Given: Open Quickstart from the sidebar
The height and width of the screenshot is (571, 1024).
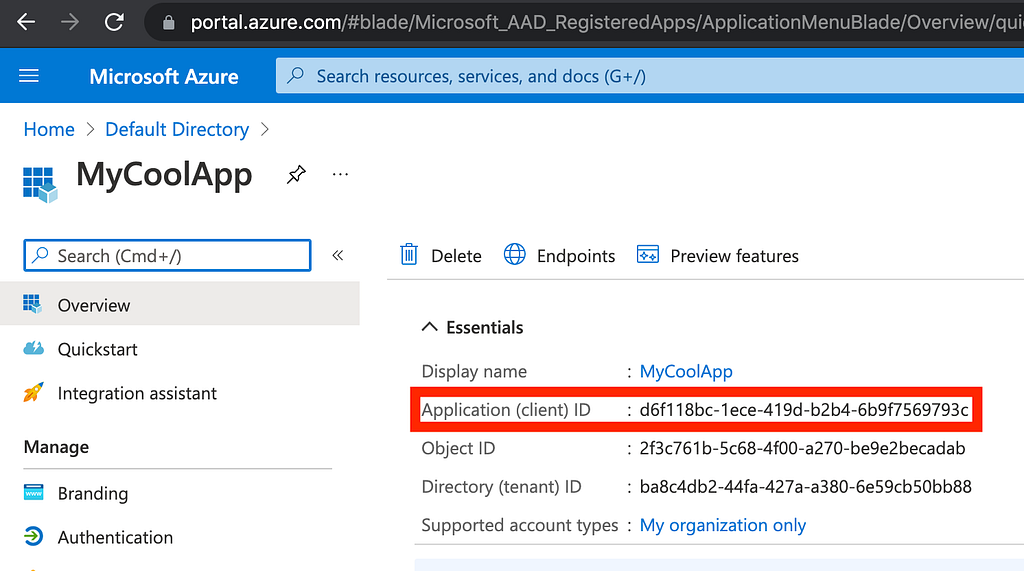Looking at the screenshot, I should pos(97,349).
